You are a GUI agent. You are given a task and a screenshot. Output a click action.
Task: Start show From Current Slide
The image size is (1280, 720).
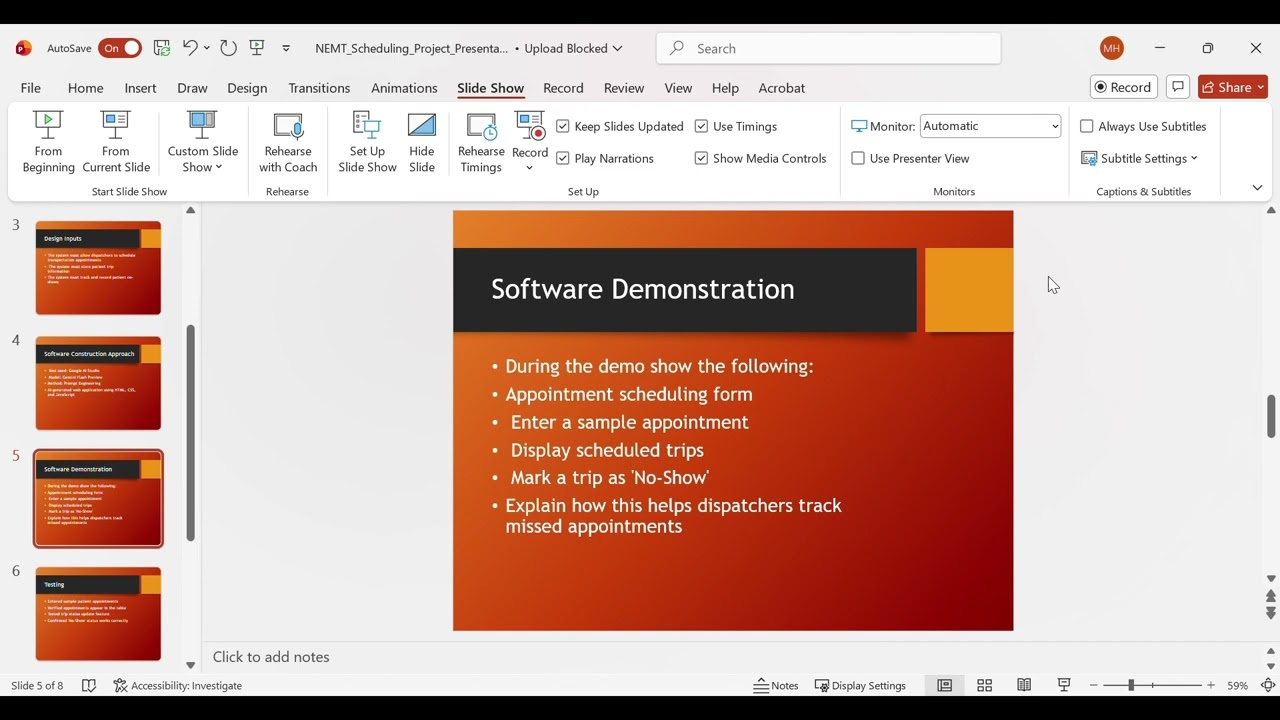[116, 142]
